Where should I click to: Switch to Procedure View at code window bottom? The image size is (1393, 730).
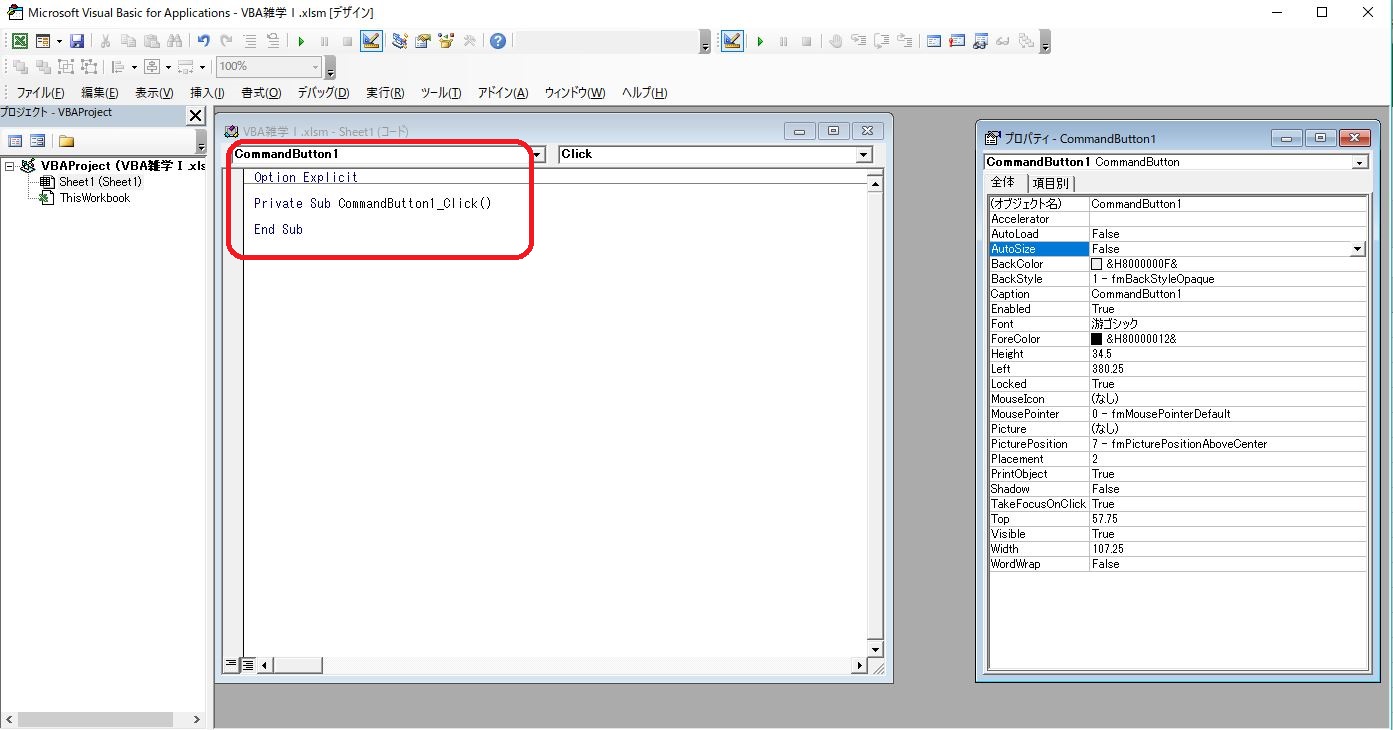pyautogui.click(x=231, y=664)
